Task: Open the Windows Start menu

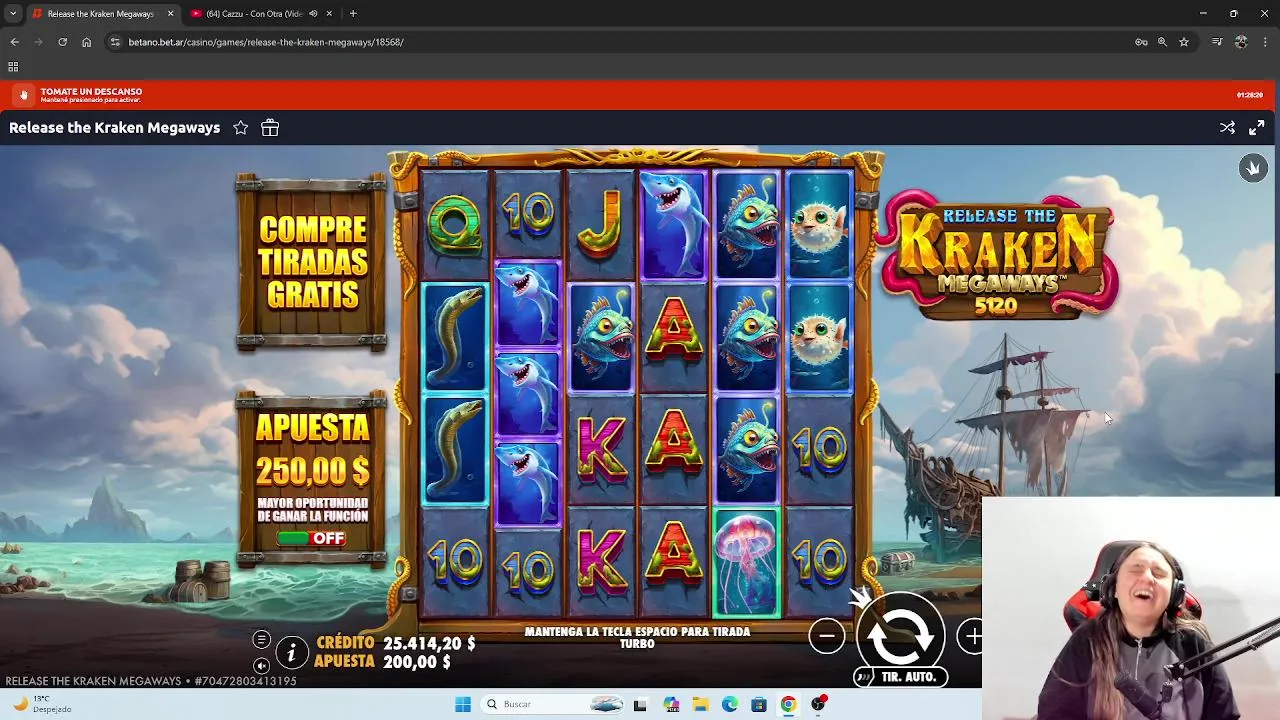Action: (463, 704)
